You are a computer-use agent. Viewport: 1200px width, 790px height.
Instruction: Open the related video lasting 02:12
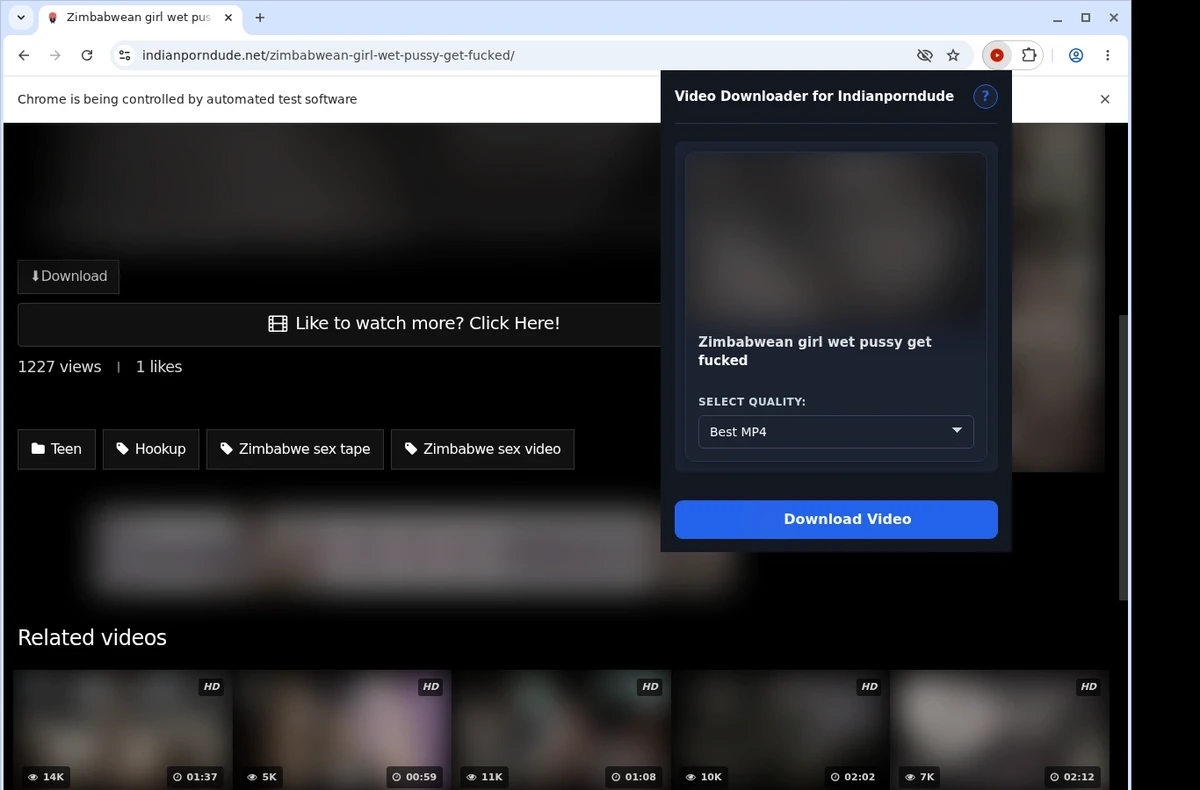coord(999,730)
